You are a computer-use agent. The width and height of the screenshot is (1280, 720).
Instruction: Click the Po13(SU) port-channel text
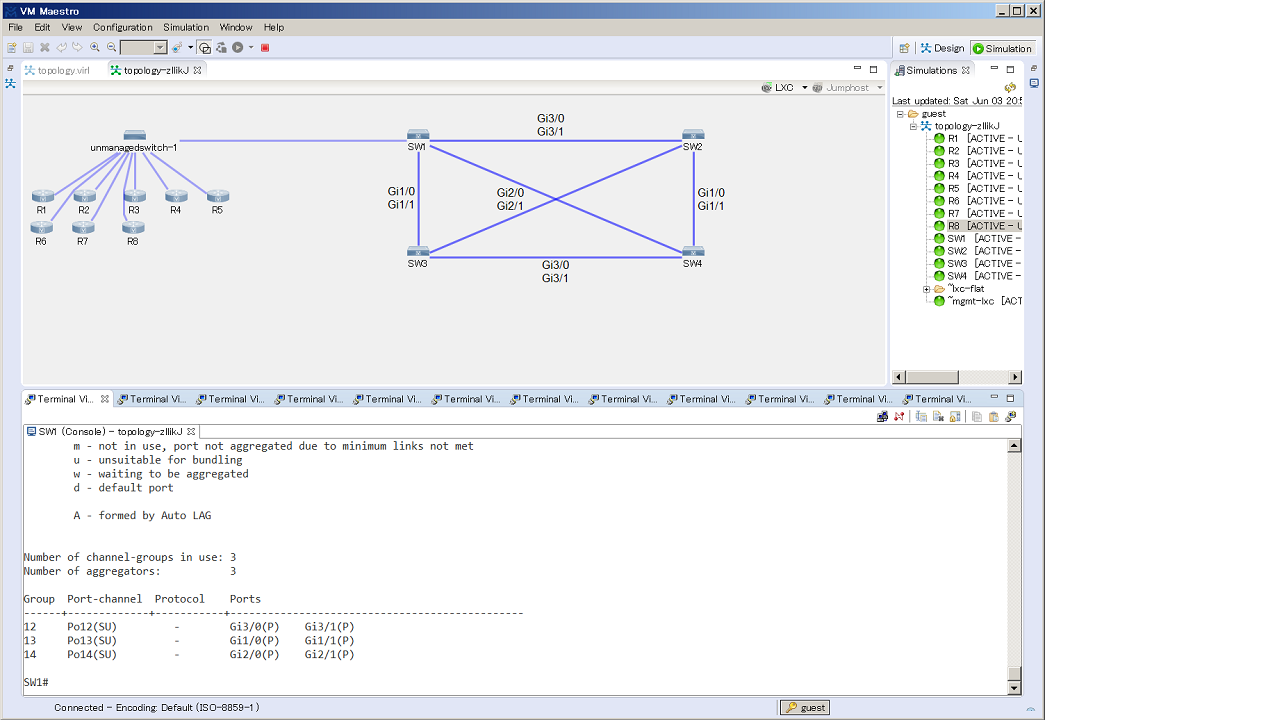[92, 641]
